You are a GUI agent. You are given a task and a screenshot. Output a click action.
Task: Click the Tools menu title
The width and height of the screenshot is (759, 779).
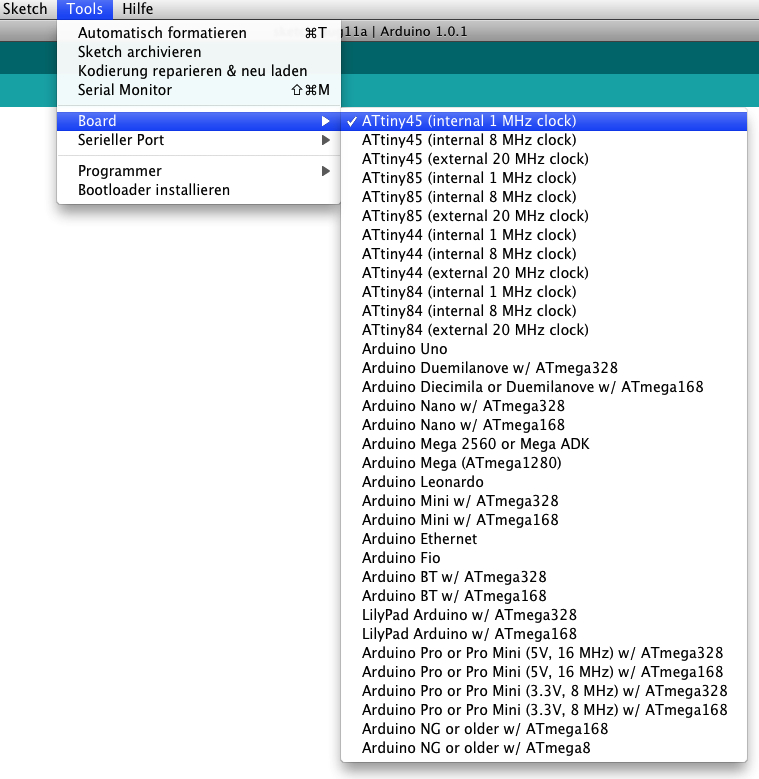85,9
